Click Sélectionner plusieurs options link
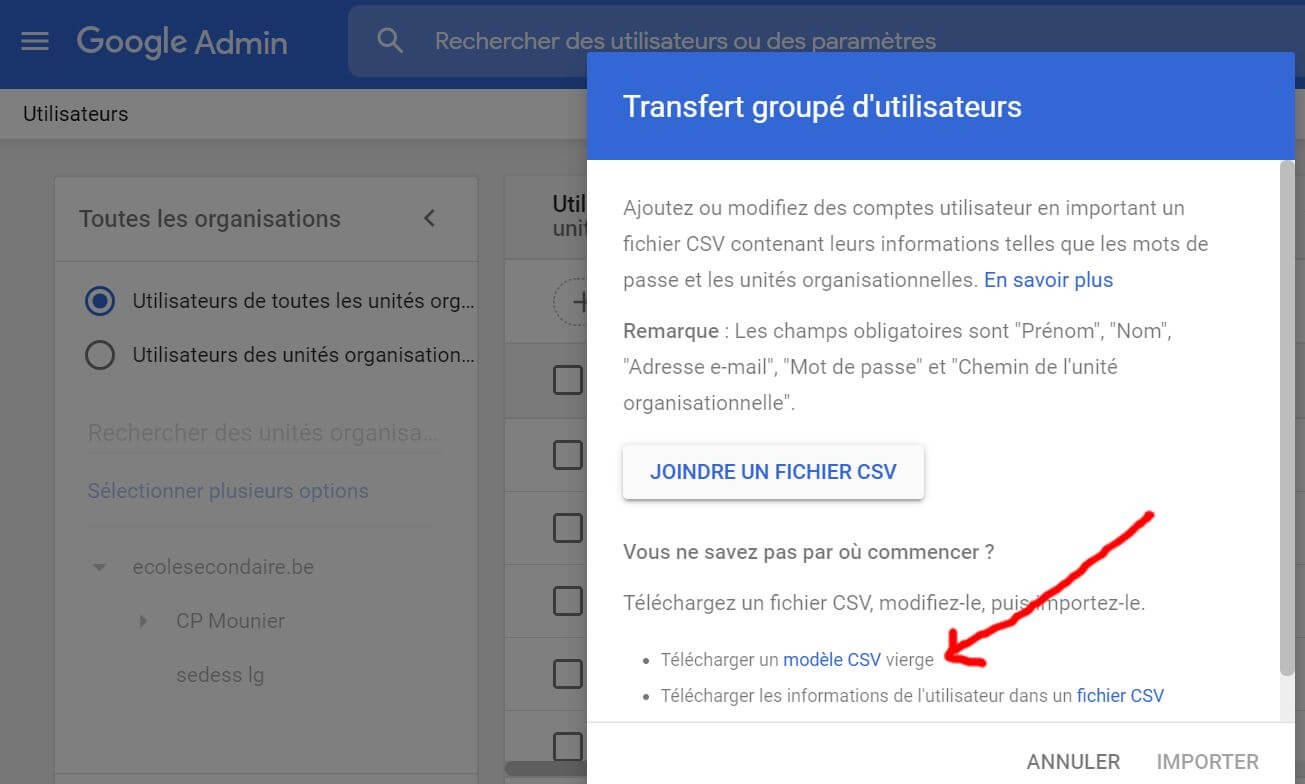 point(228,491)
